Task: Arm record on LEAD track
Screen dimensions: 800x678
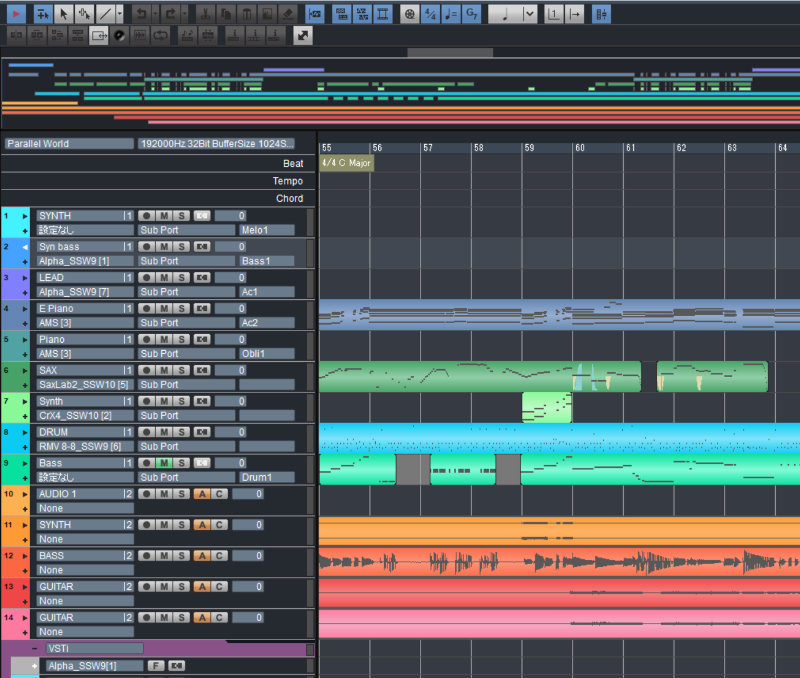Action: coord(146,278)
